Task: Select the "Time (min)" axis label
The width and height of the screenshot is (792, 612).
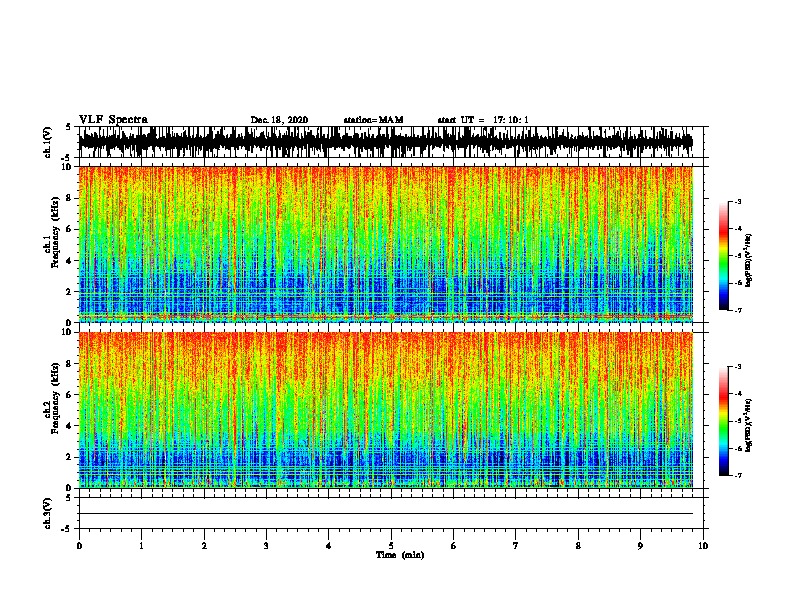Action: click(400, 555)
